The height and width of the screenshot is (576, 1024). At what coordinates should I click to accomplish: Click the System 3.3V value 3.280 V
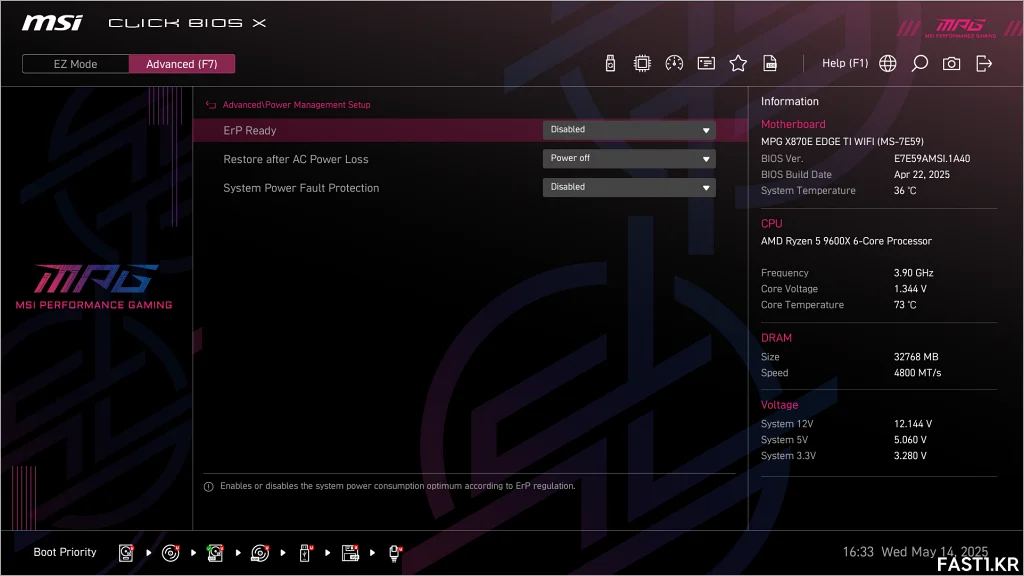point(910,456)
